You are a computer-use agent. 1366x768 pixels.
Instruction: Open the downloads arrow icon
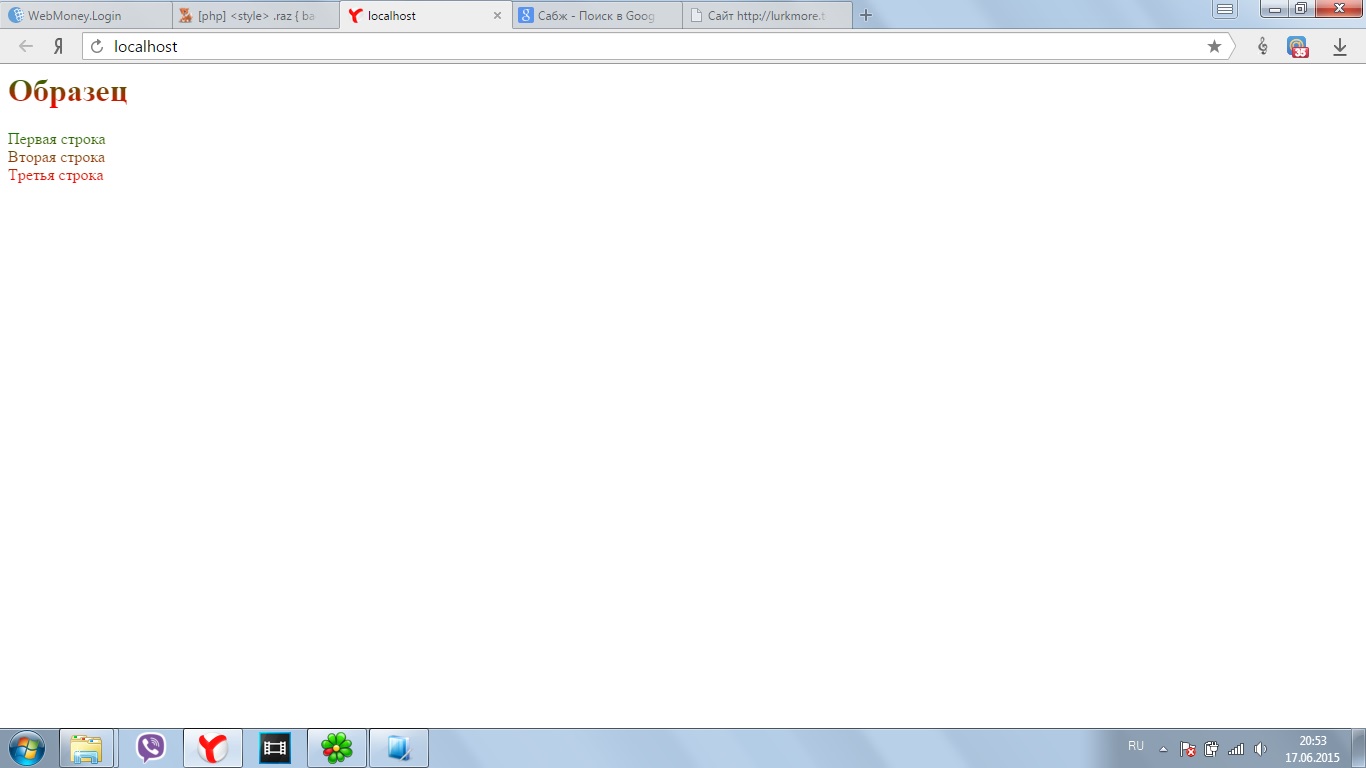[1340, 47]
